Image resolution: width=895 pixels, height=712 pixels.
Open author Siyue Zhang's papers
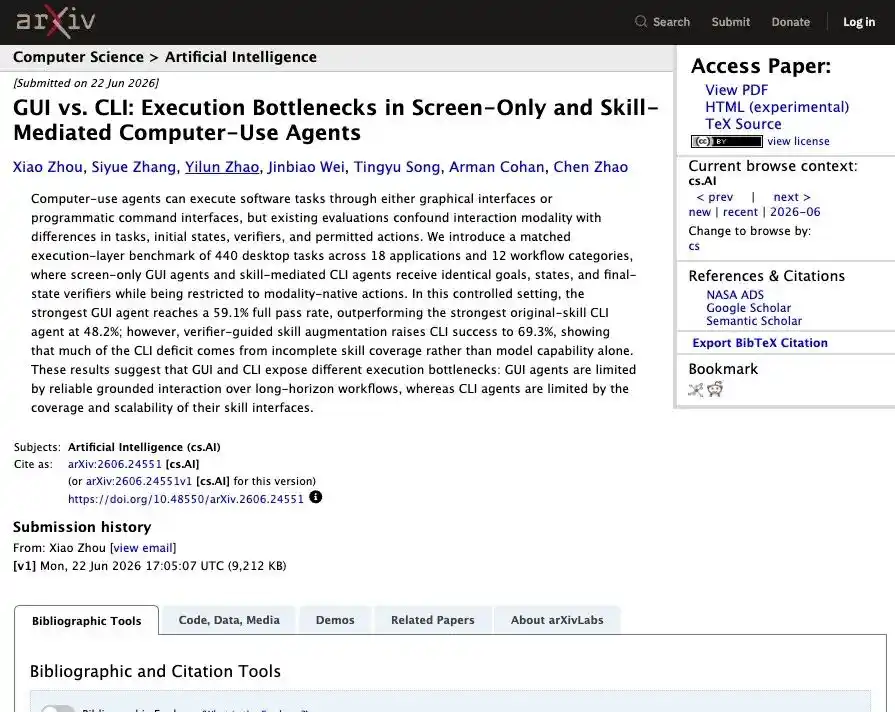134,167
